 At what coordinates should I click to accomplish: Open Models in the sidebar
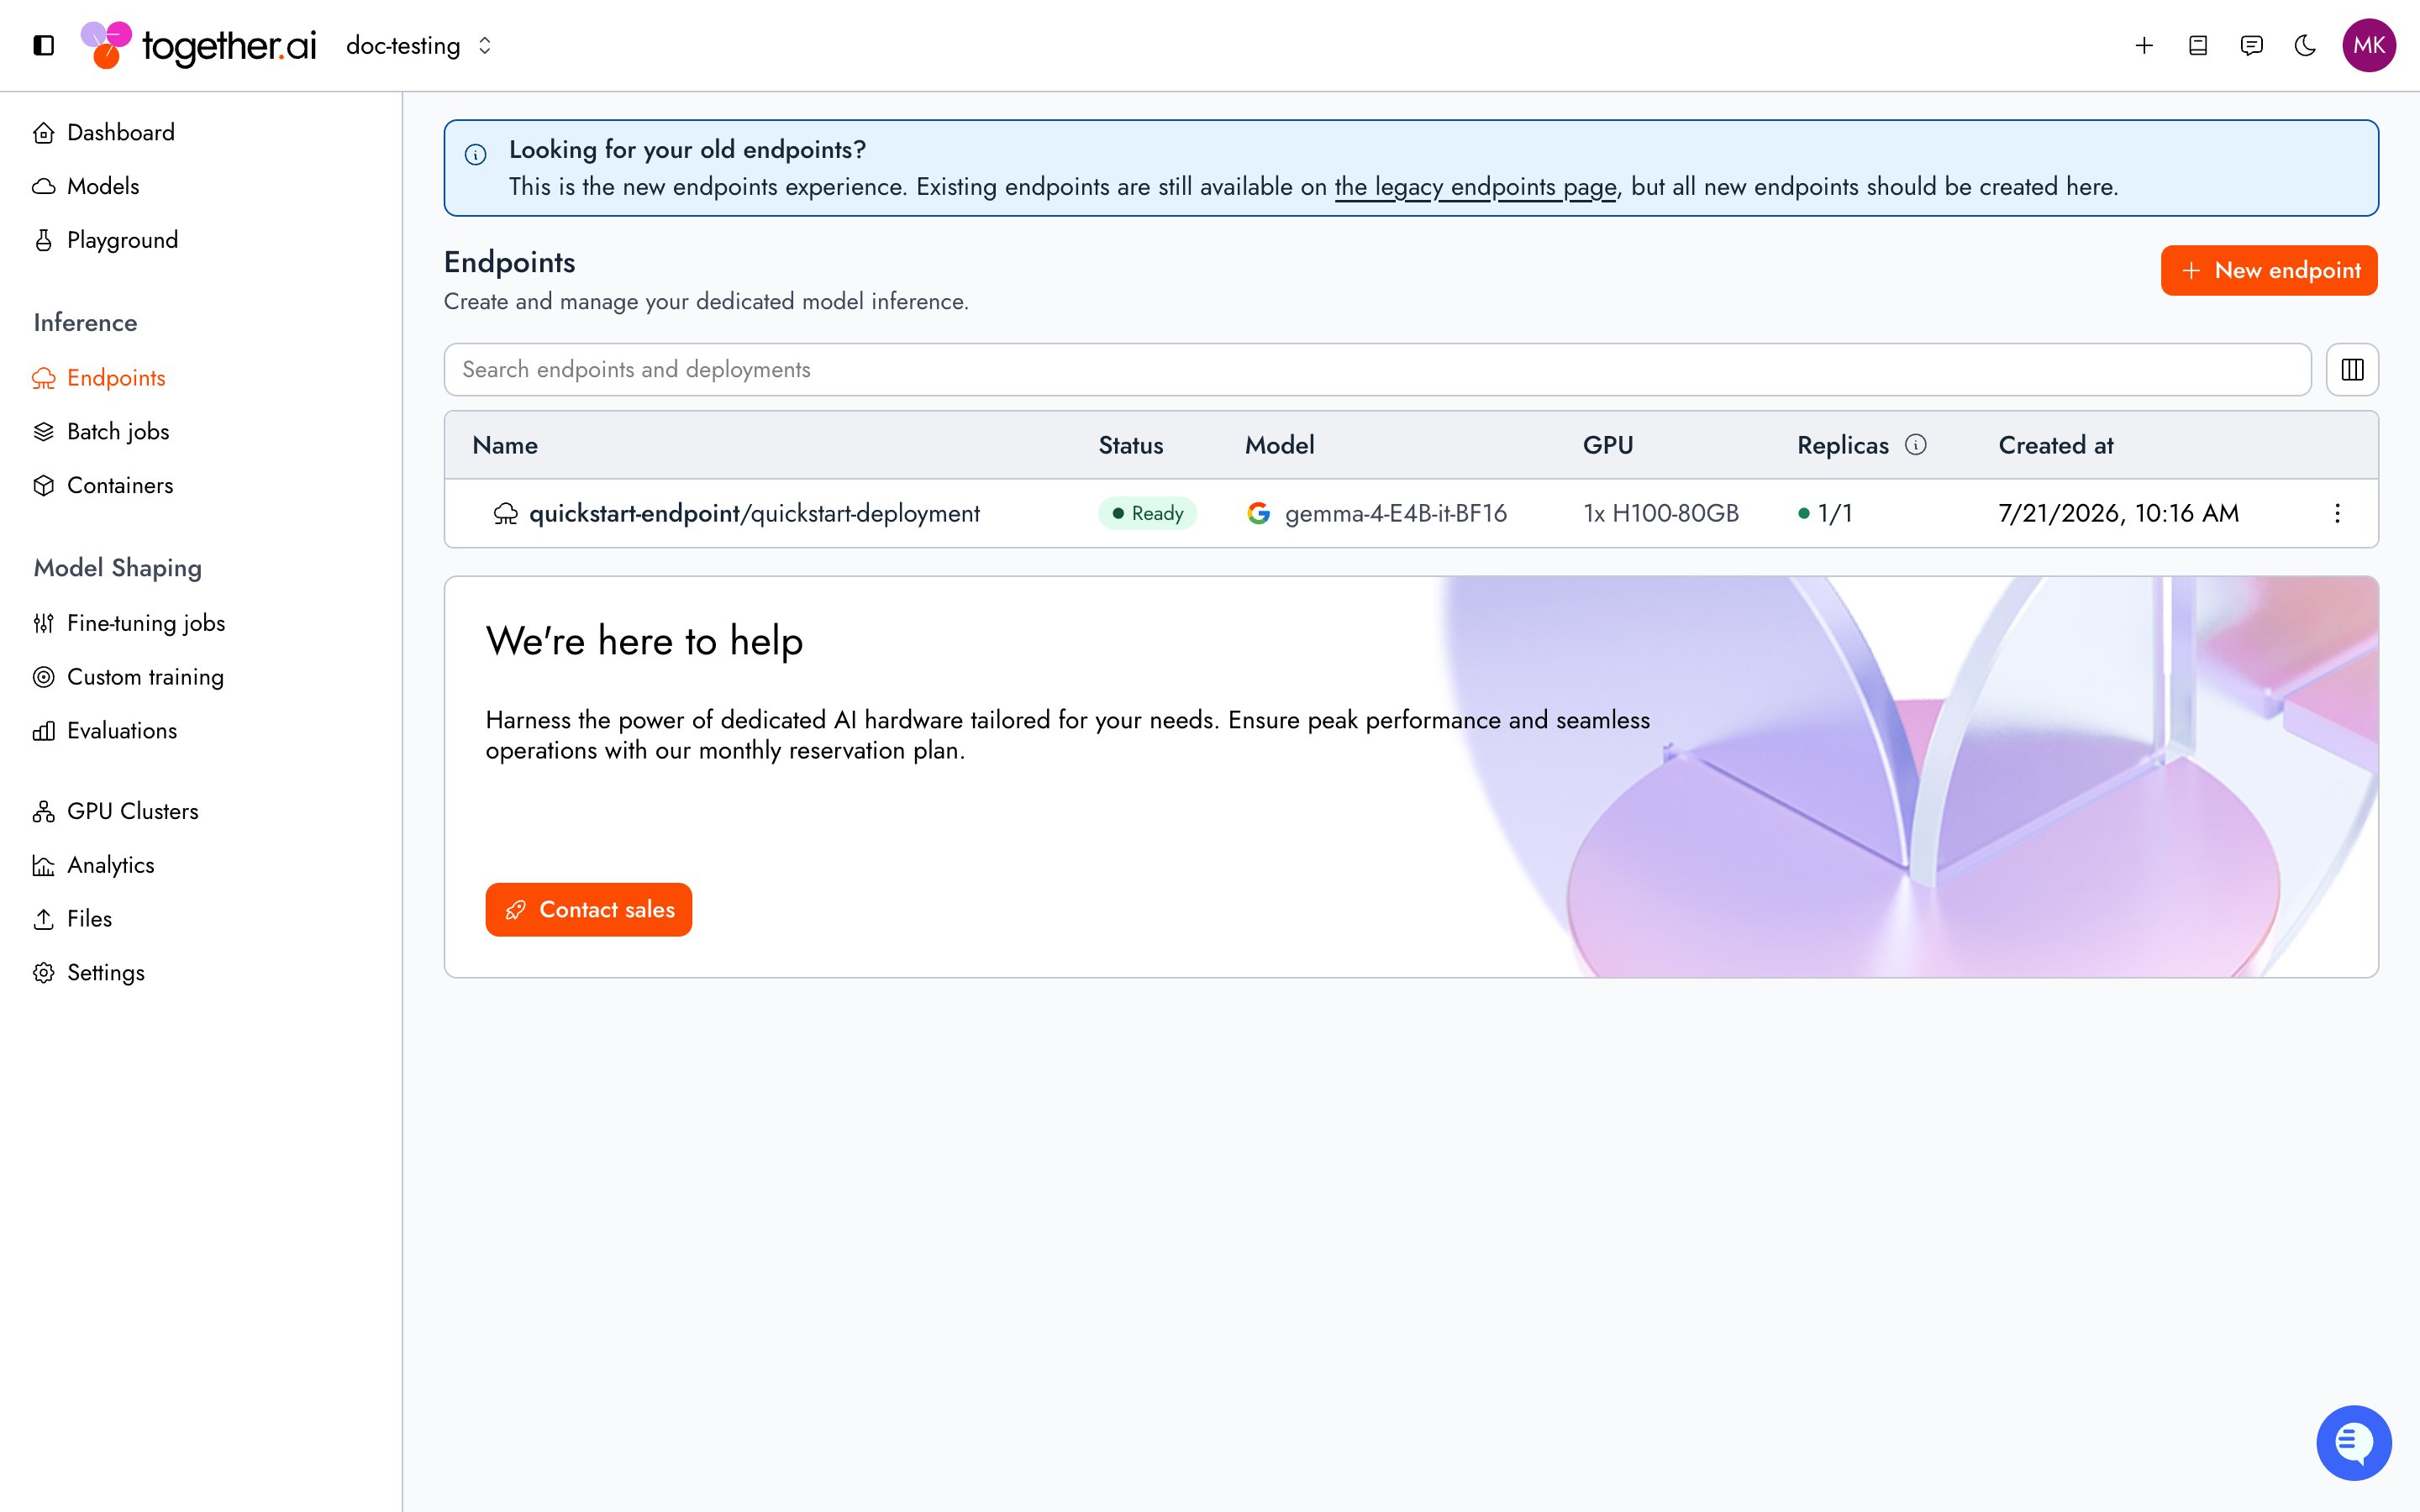click(x=86, y=186)
